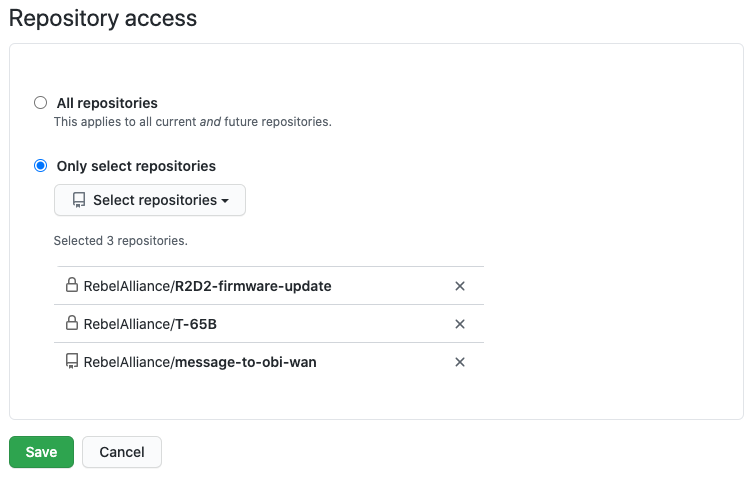Choose the Only select repositories radio option
The width and height of the screenshot is (755, 479).
click(40, 165)
